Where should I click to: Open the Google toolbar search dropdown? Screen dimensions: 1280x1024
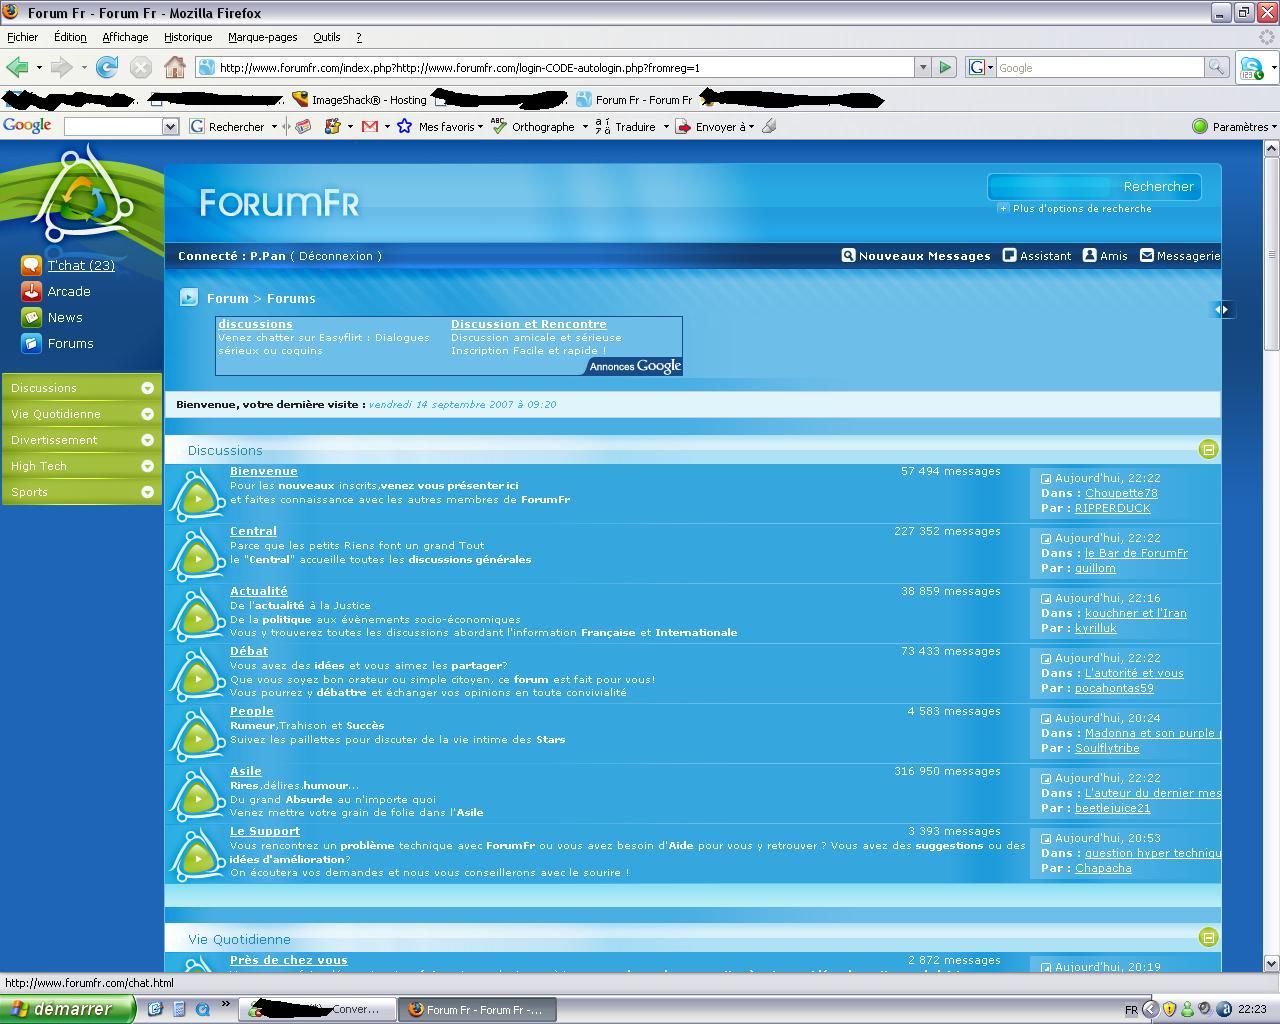click(170, 126)
